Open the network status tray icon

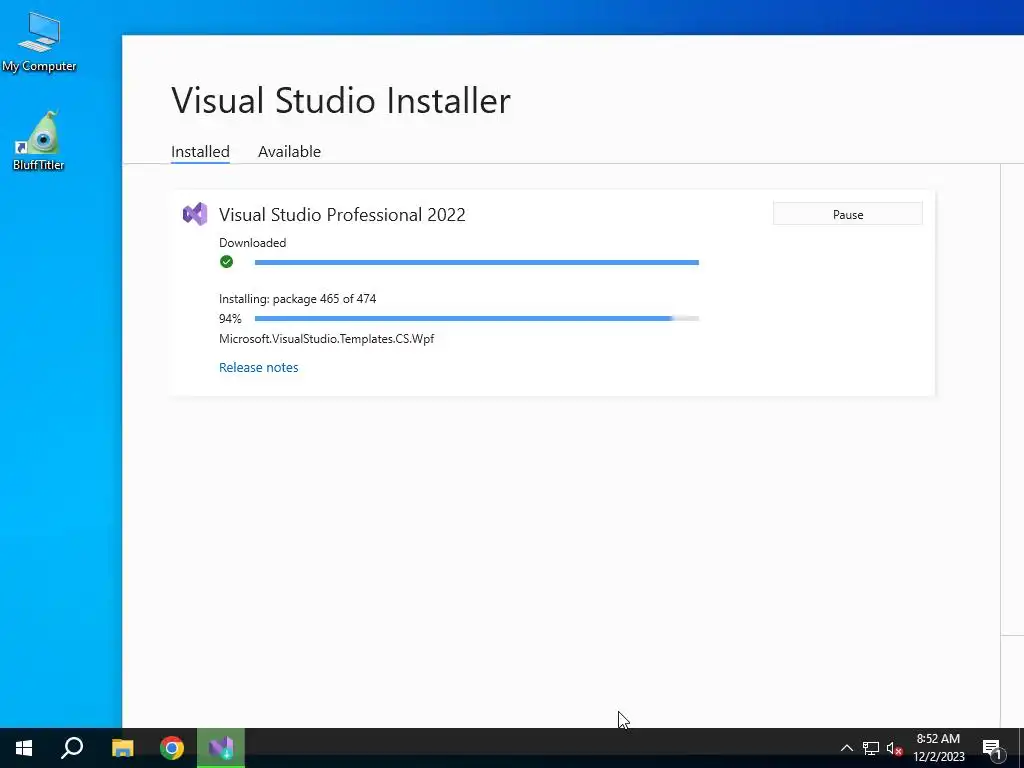[871, 748]
